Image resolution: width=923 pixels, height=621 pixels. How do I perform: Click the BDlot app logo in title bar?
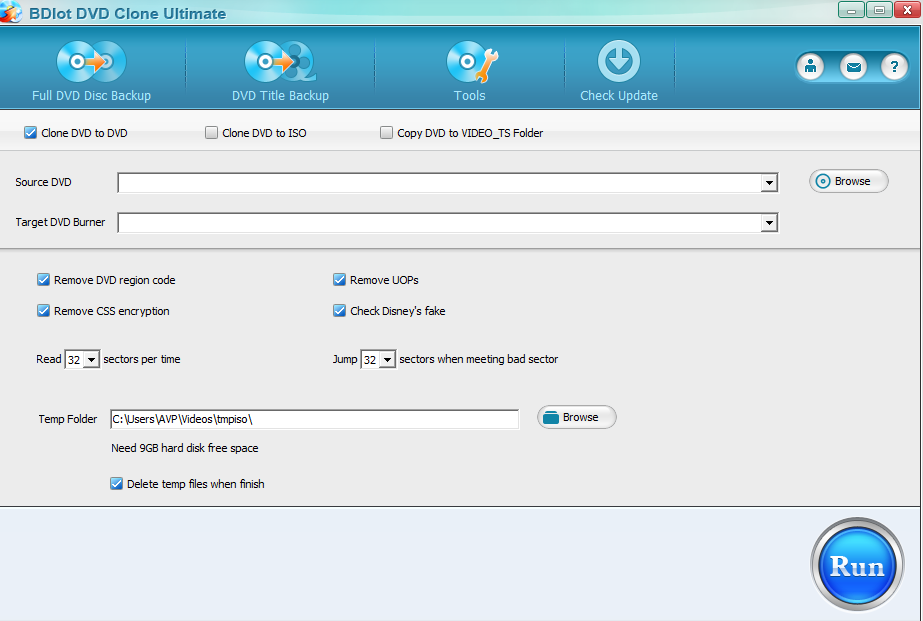pyautogui.click(x=10, y=12)
